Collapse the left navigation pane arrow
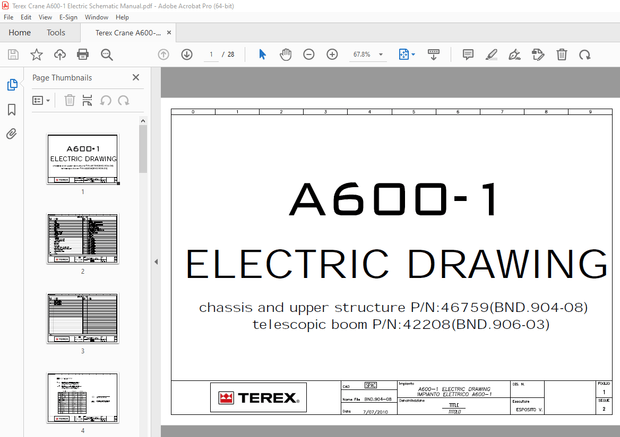Image resolution: width=620 pixels, height=437 pixels. (156, 262)
